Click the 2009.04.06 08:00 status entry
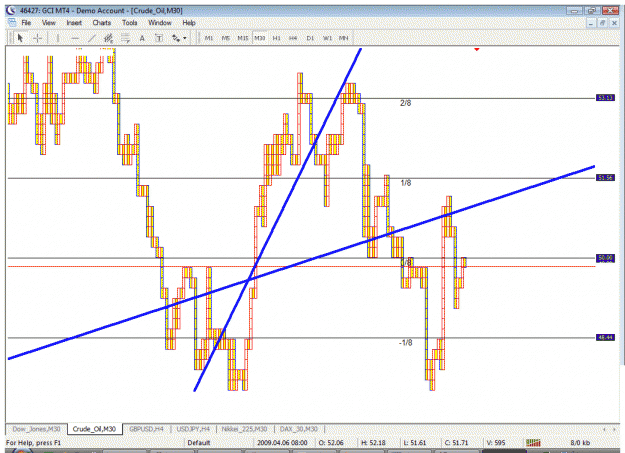 click(282, 443)
